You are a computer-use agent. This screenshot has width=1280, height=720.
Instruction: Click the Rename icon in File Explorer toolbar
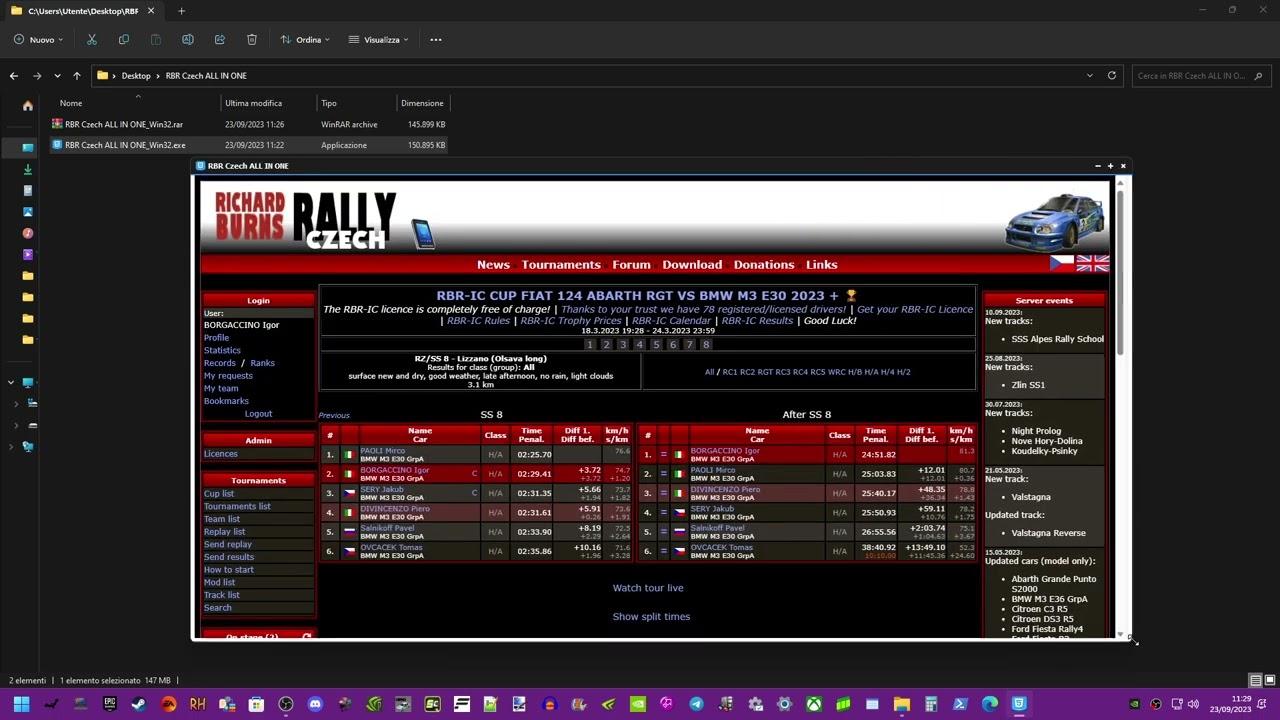[187, 40]
